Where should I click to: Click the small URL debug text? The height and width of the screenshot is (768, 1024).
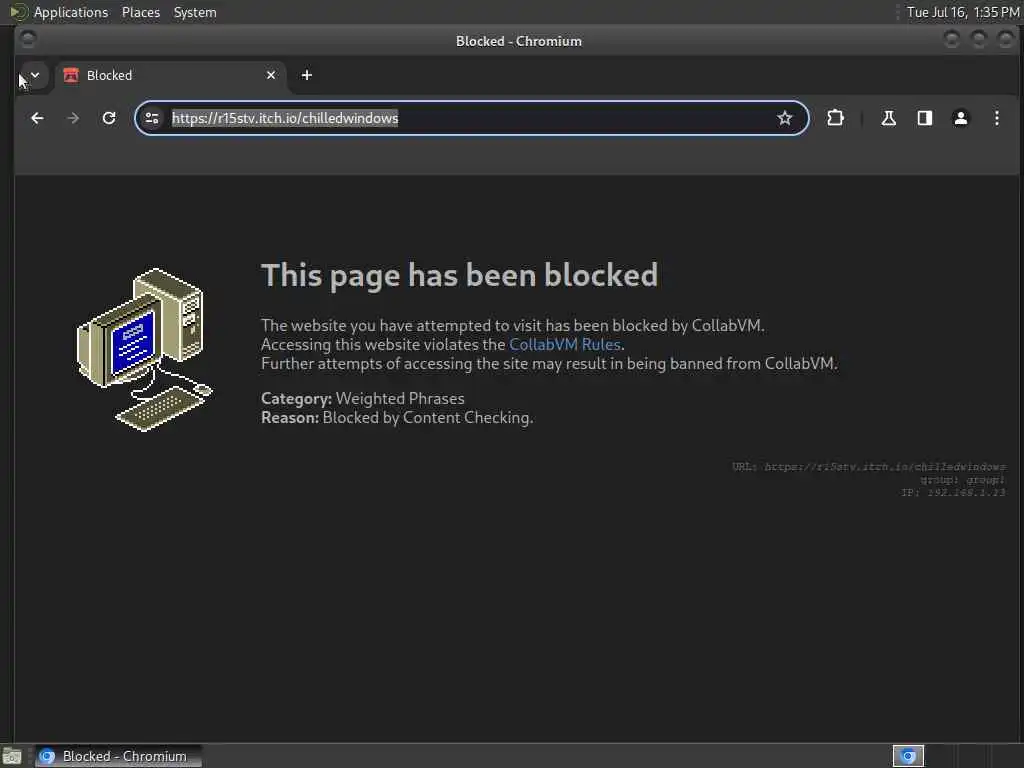point(869,466)
